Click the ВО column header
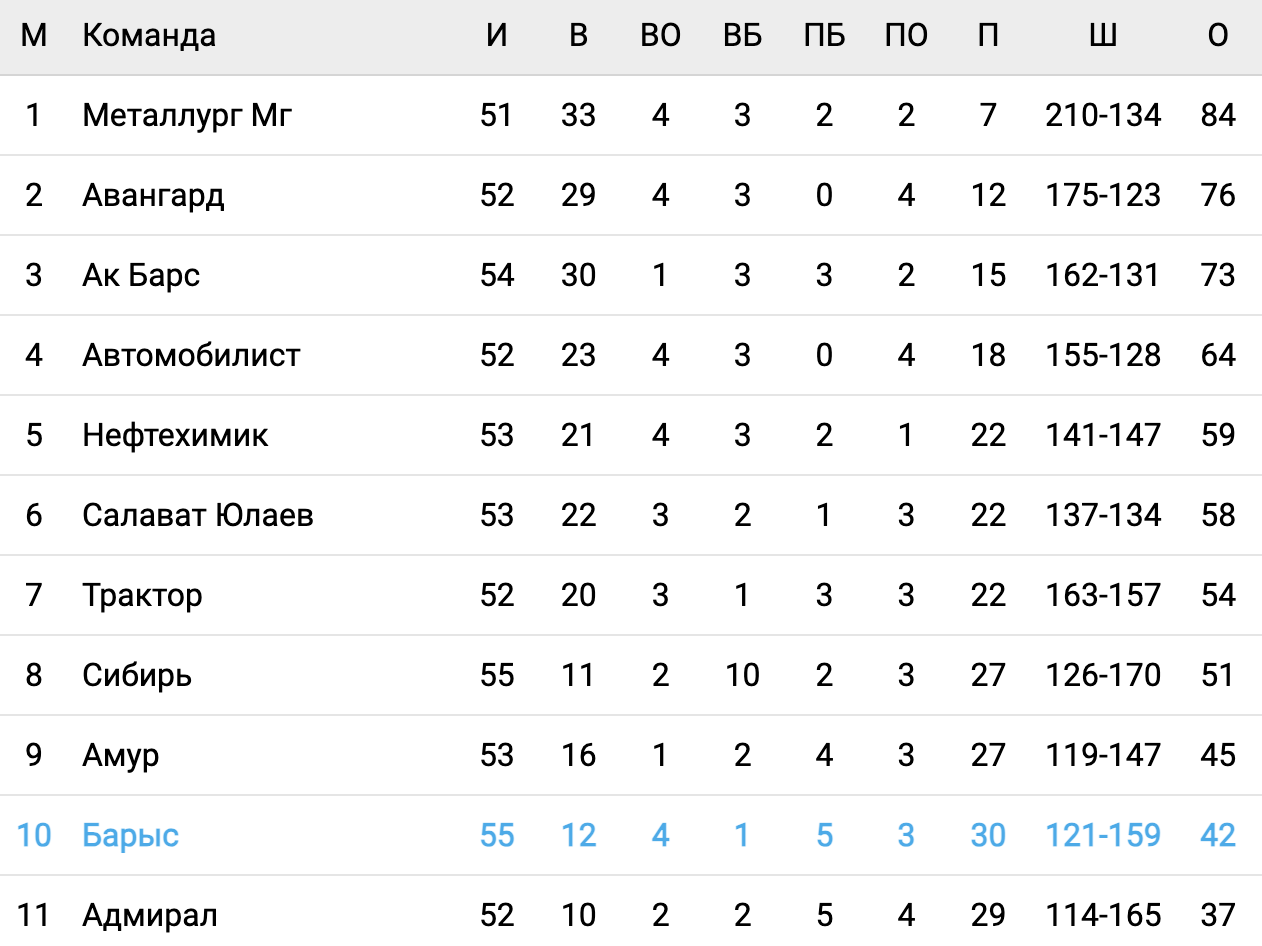This screenshot has width=1262, height=946. pos(660,36)
